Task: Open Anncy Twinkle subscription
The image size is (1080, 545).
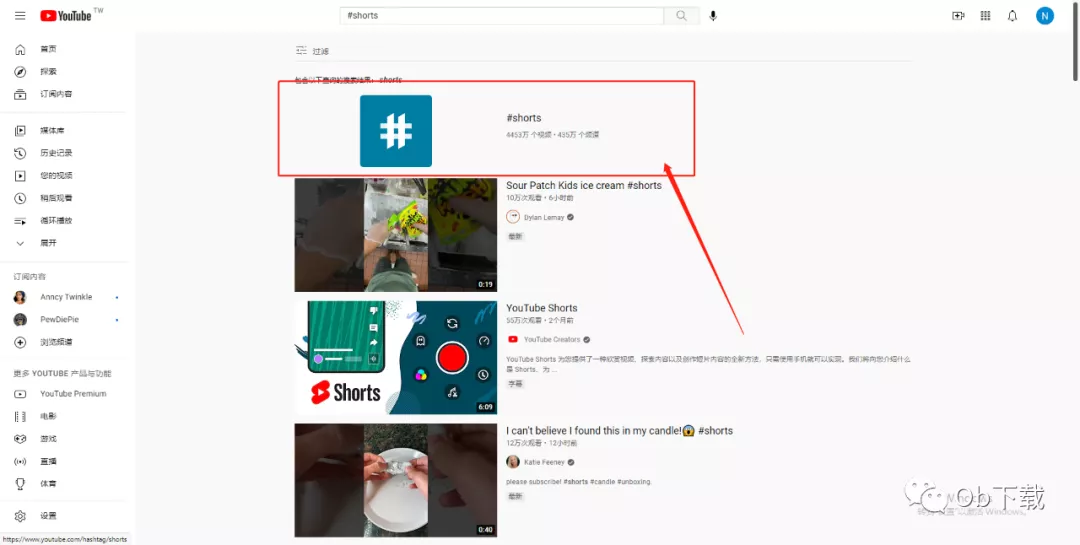Action: 64,297
